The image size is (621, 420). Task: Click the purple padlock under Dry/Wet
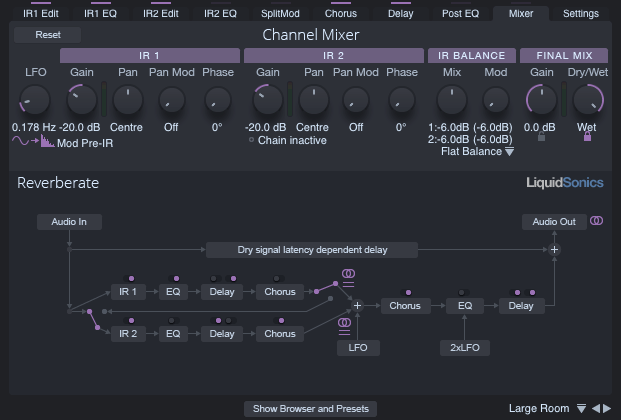tap(587, 137)
